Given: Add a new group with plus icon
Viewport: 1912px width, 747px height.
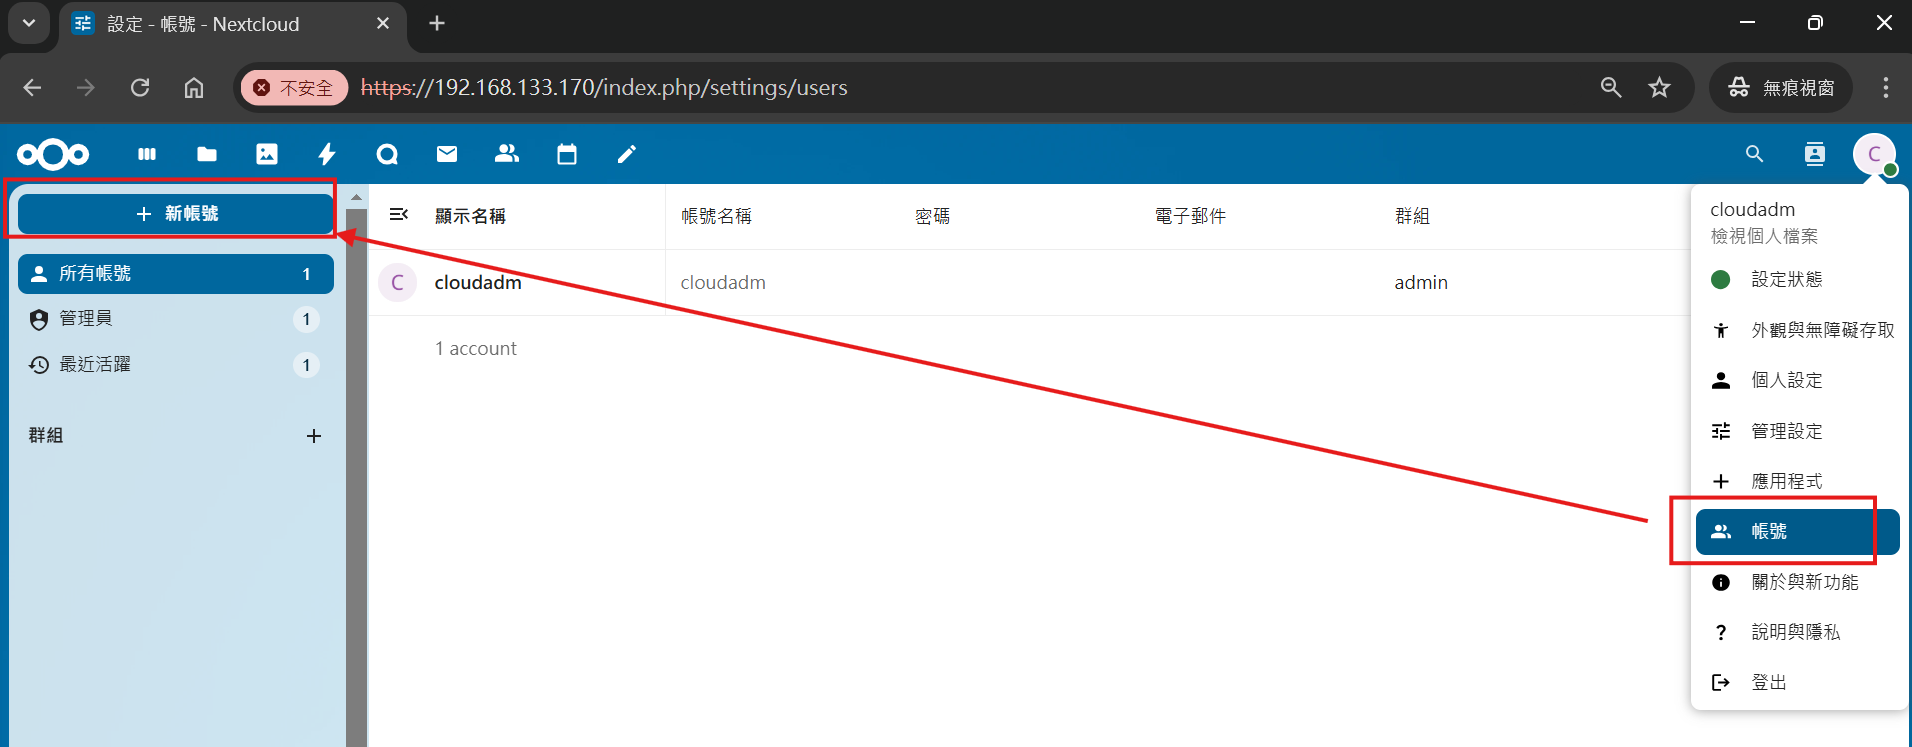Looking at the screenshot, I should [x=314, y=436].
